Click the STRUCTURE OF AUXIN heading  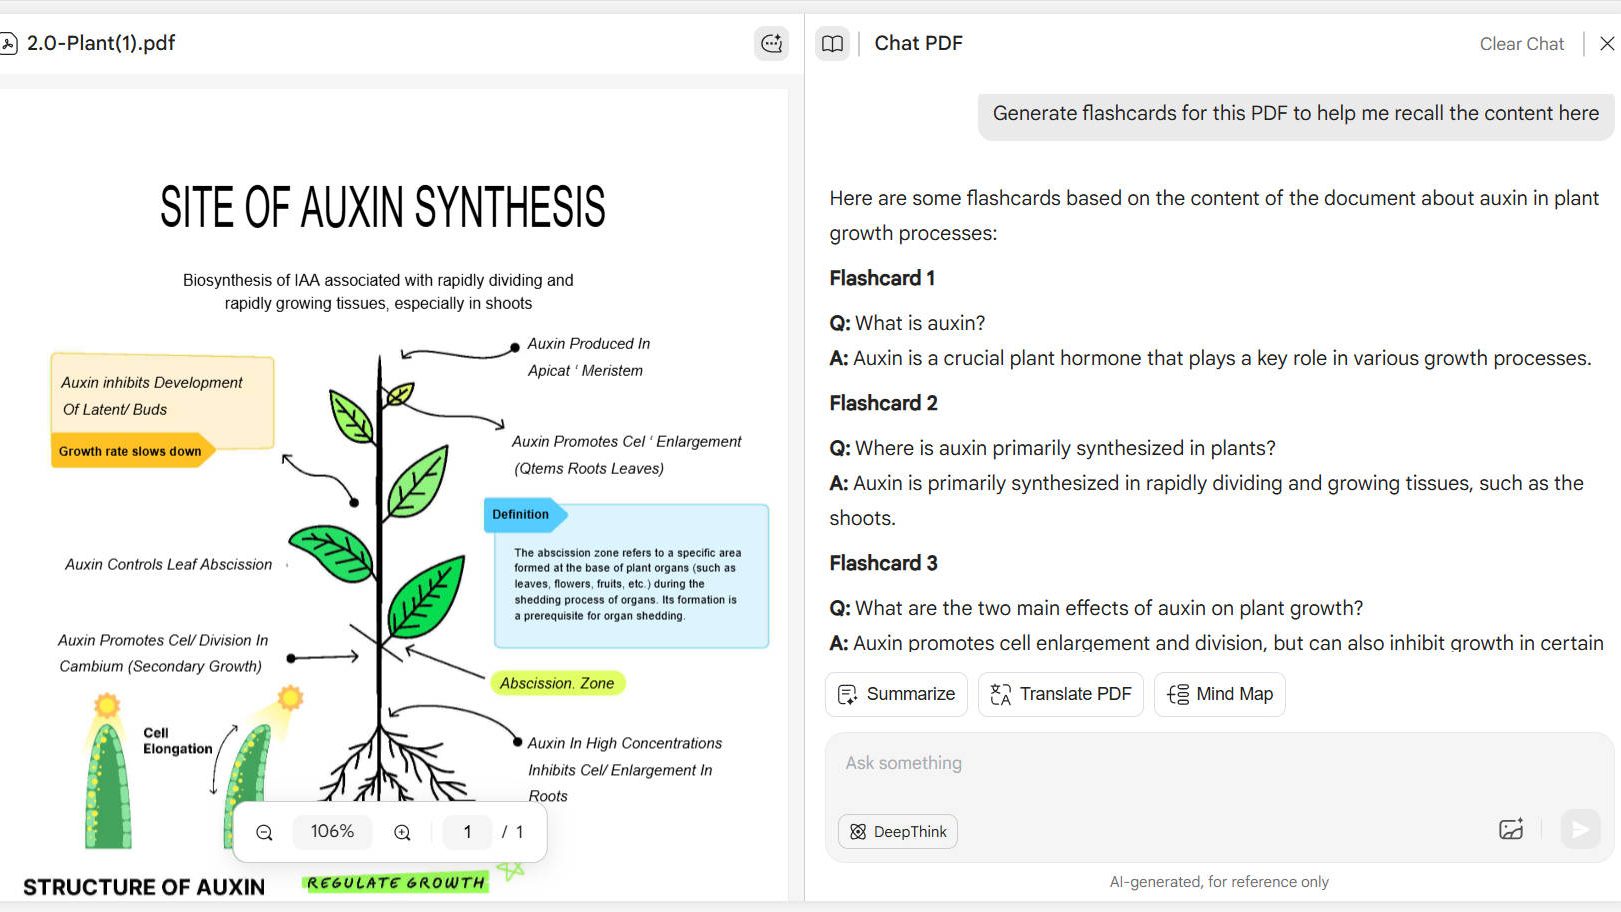click(144, 887)
